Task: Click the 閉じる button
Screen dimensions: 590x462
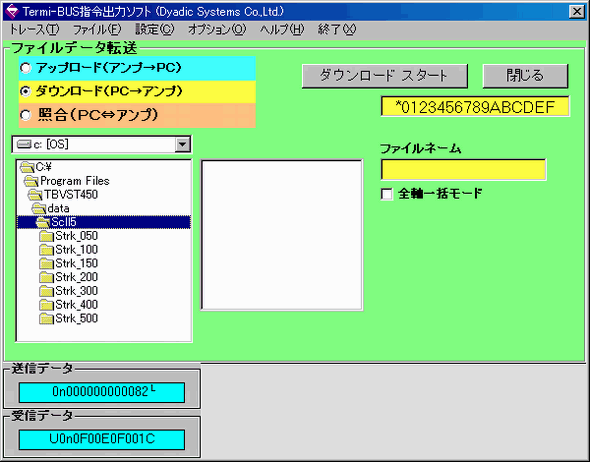Action: click(x=525, y=76)
